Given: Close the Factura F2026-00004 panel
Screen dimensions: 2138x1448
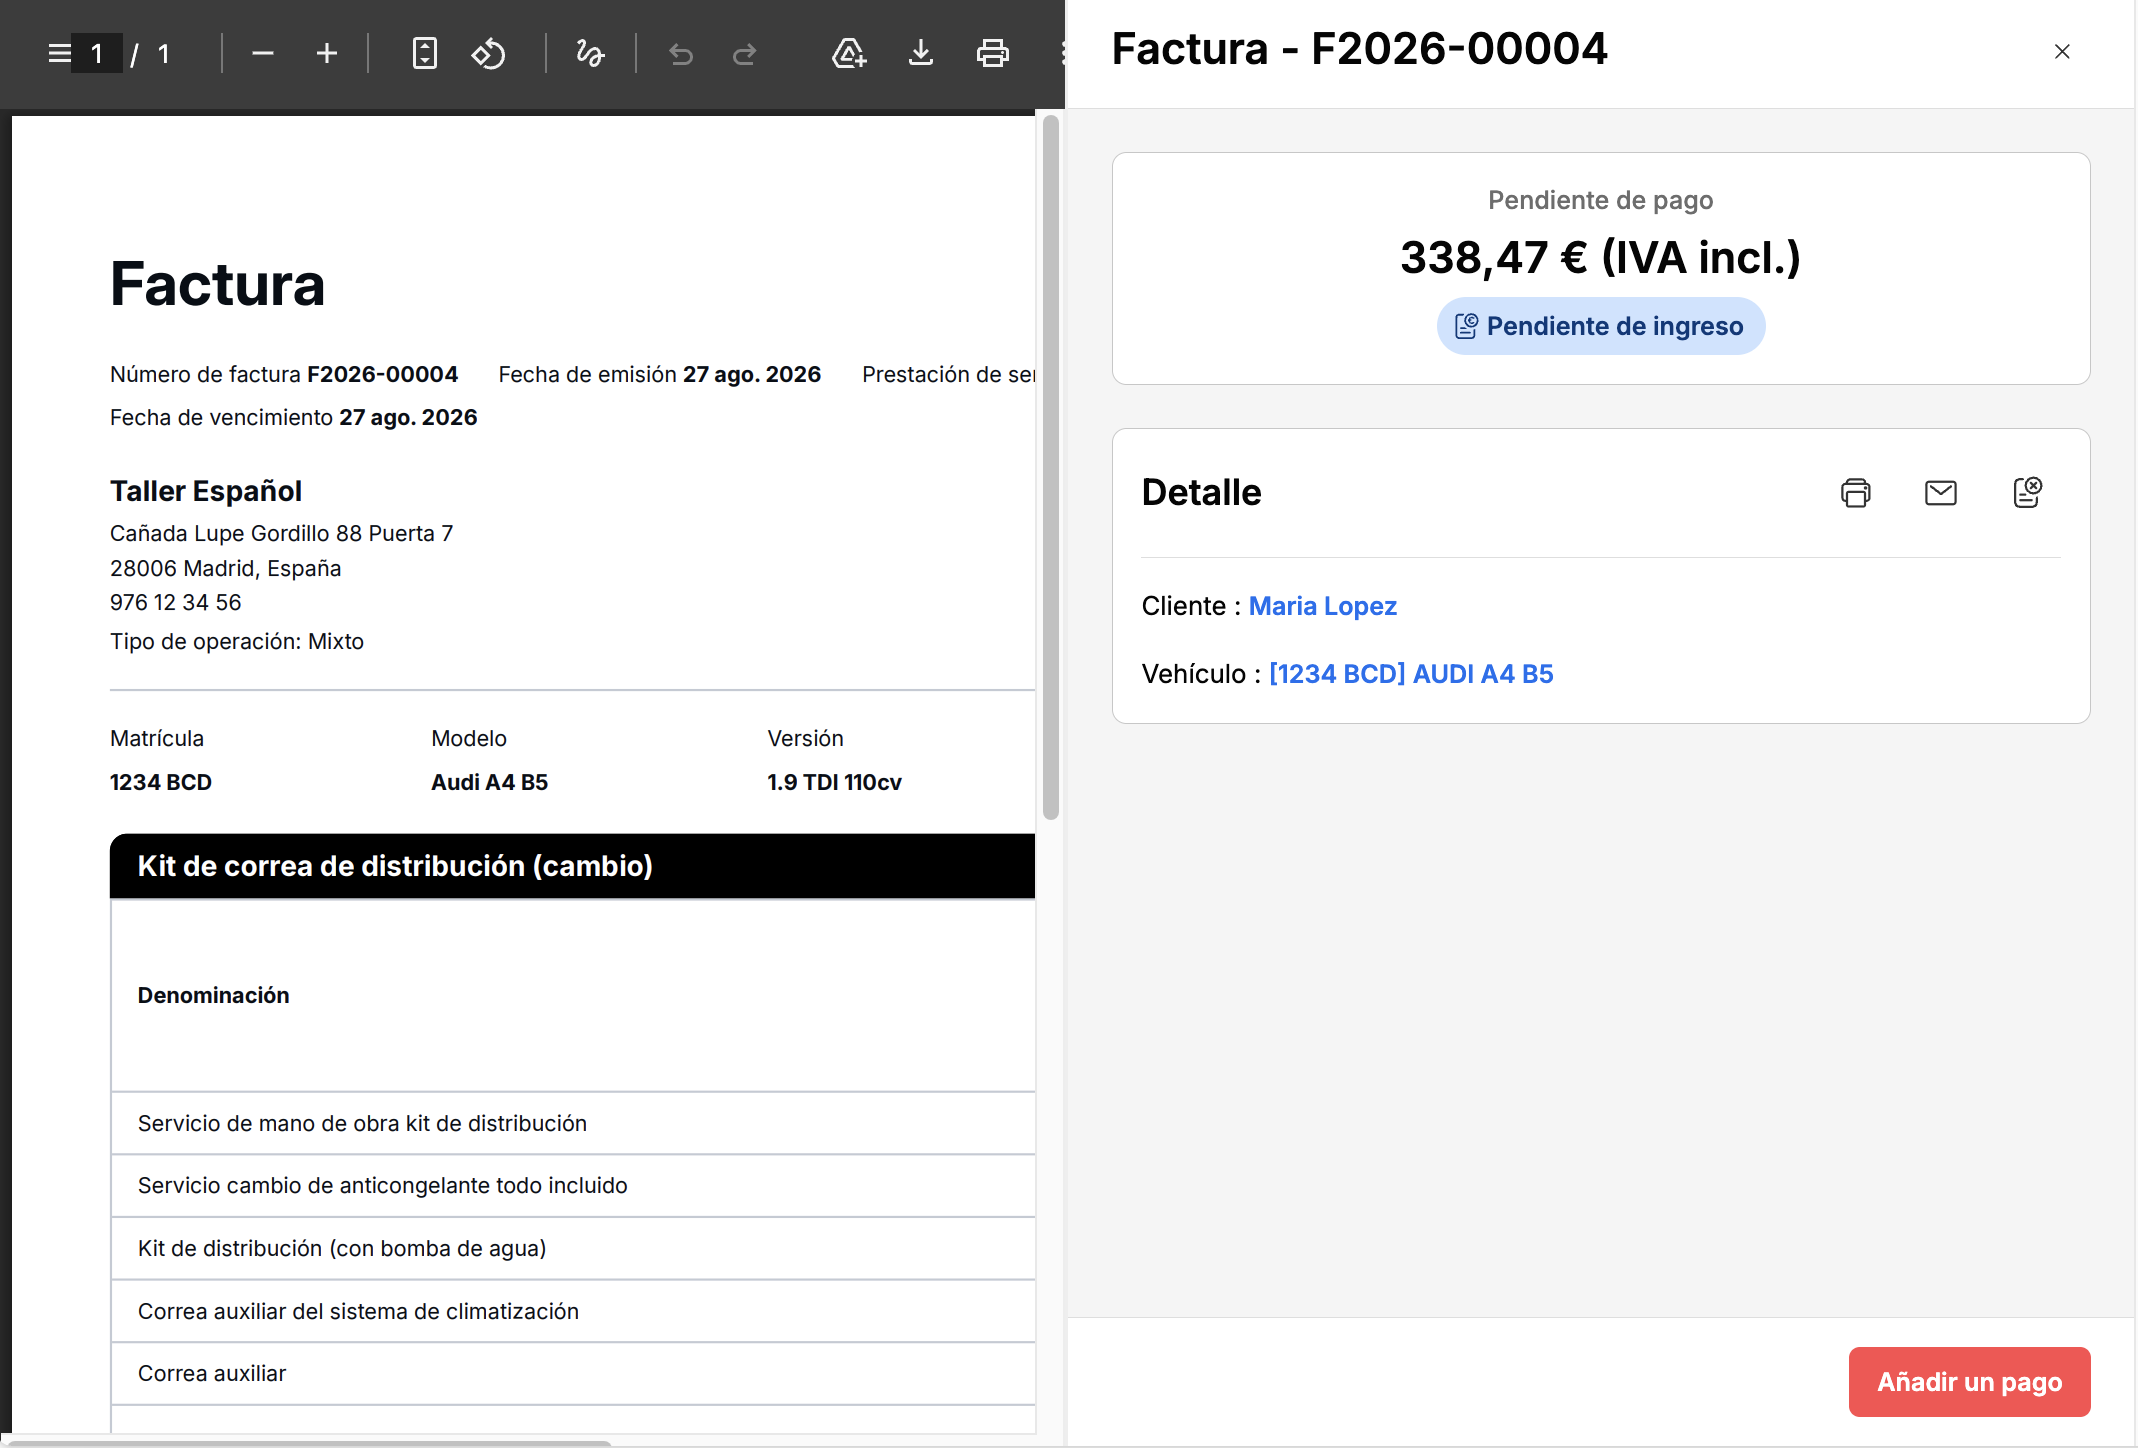Looking at the screenshot, I should coord(2062,52).
